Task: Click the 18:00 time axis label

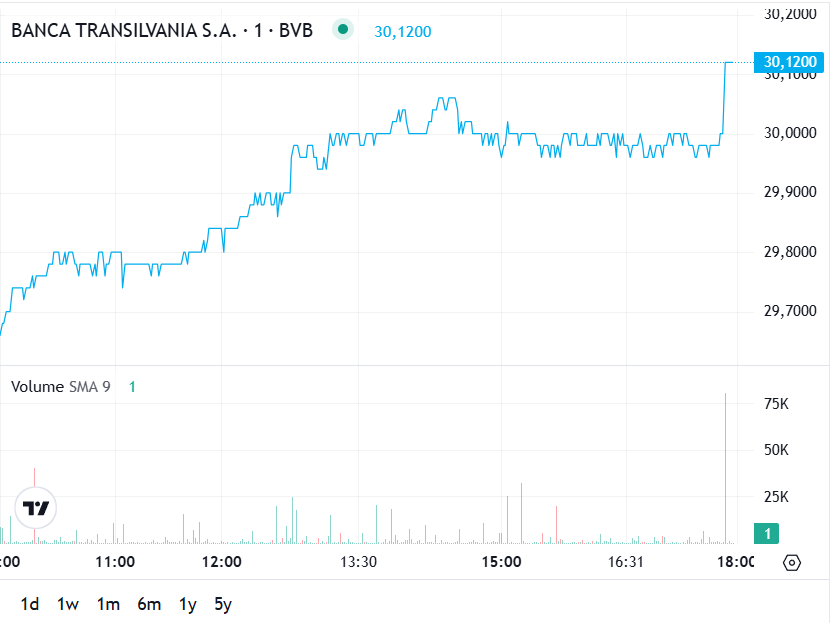Action: tap(736, 562)
